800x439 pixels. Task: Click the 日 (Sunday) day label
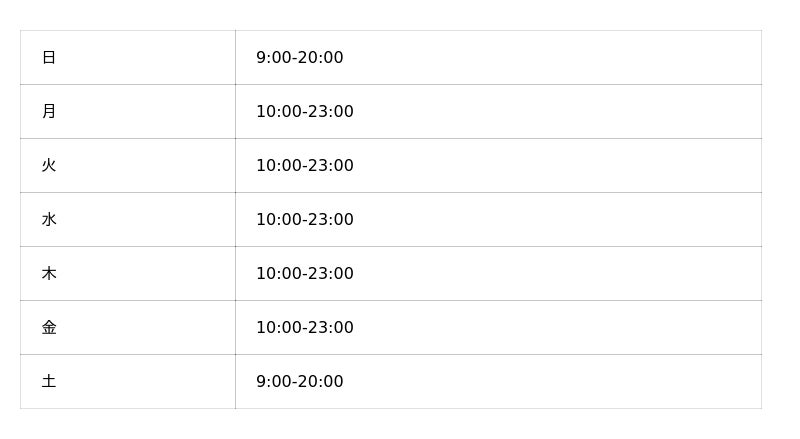pyautogui.click(x=49, y=58)
